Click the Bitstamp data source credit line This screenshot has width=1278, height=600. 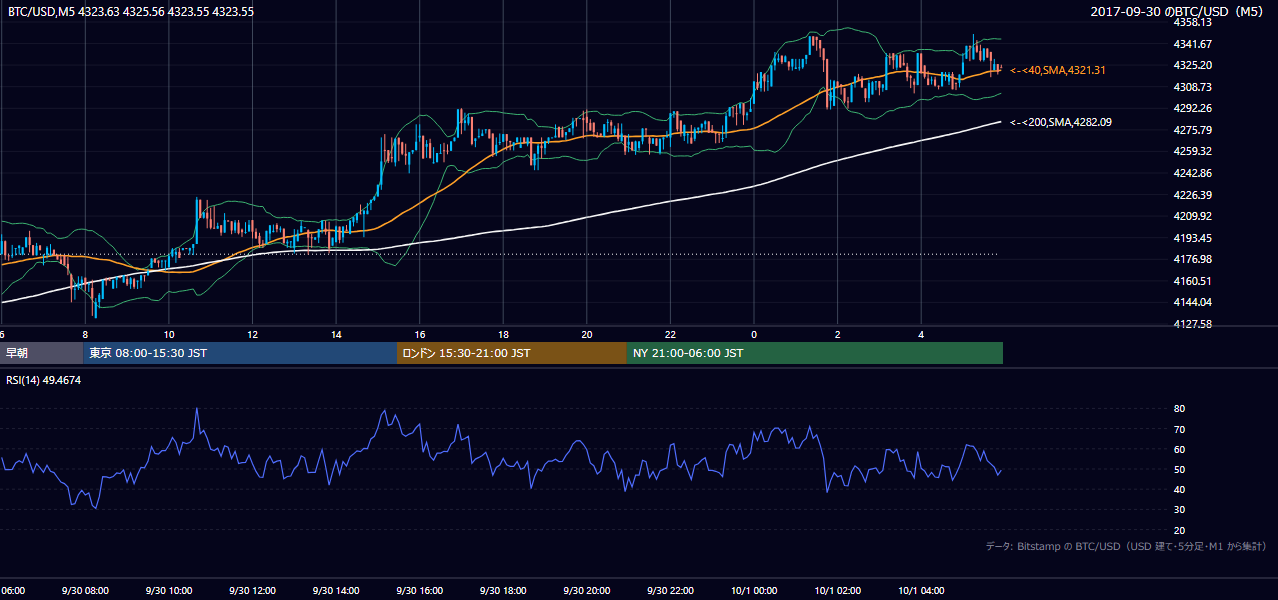[1126, 547]
